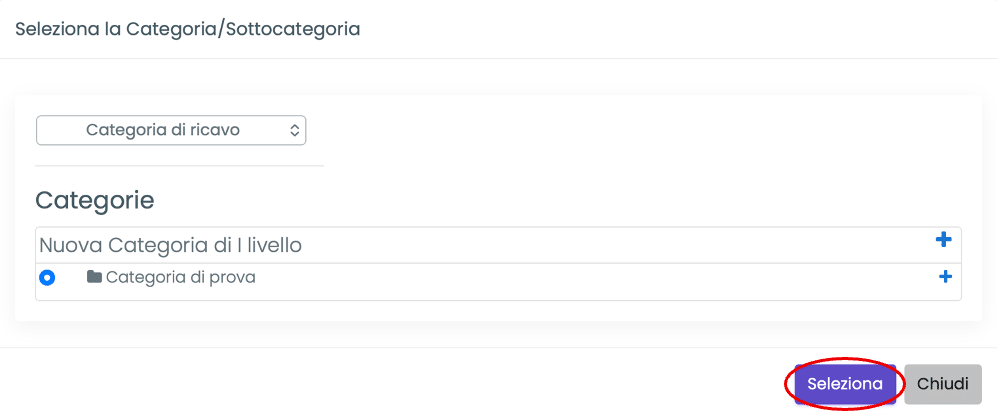Open the Categoria di ricavo dropdown
The image size is (998, 420).
click(171, 130)
